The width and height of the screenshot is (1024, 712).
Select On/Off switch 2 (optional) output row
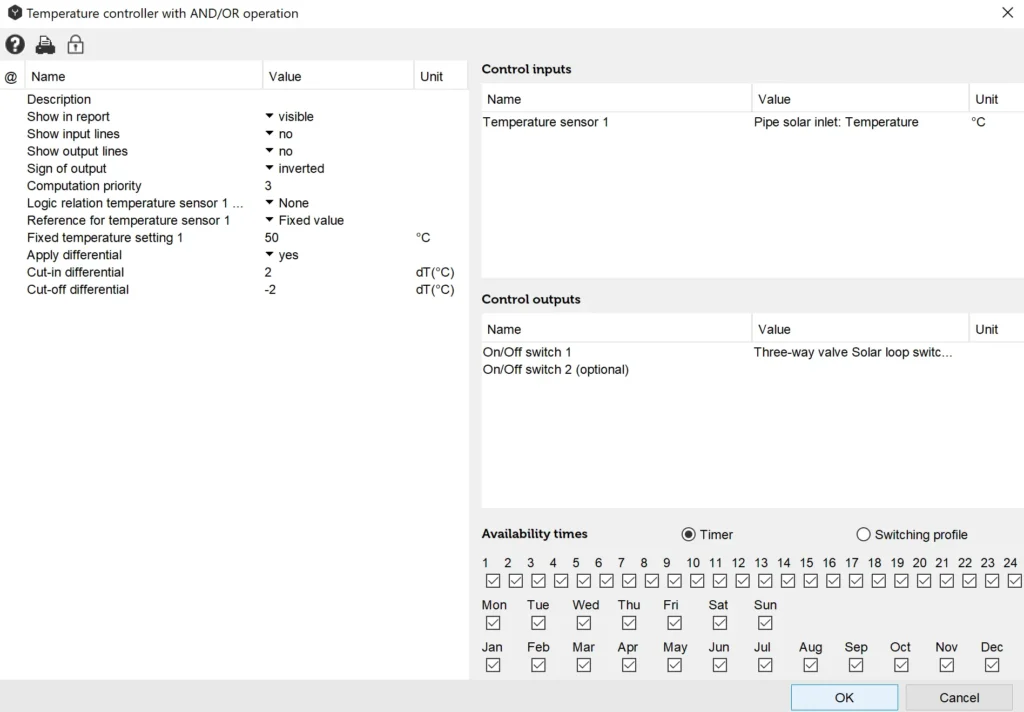pyautogui.click(x=555, y=370)
